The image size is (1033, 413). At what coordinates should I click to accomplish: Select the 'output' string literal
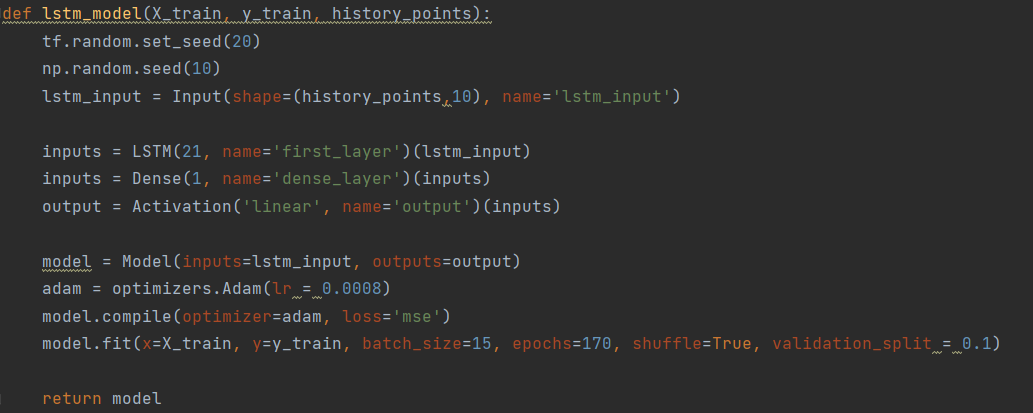click(x=432, y=207)
